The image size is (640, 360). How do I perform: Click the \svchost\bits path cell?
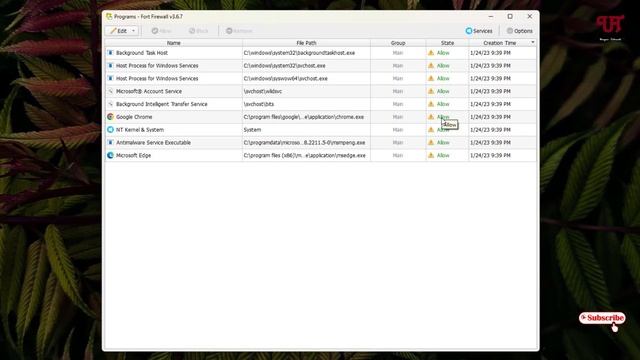point(259,104)
